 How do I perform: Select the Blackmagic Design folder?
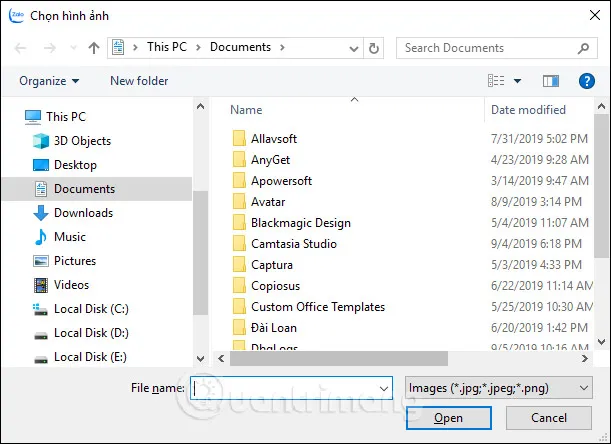click(x=300, y=223)
